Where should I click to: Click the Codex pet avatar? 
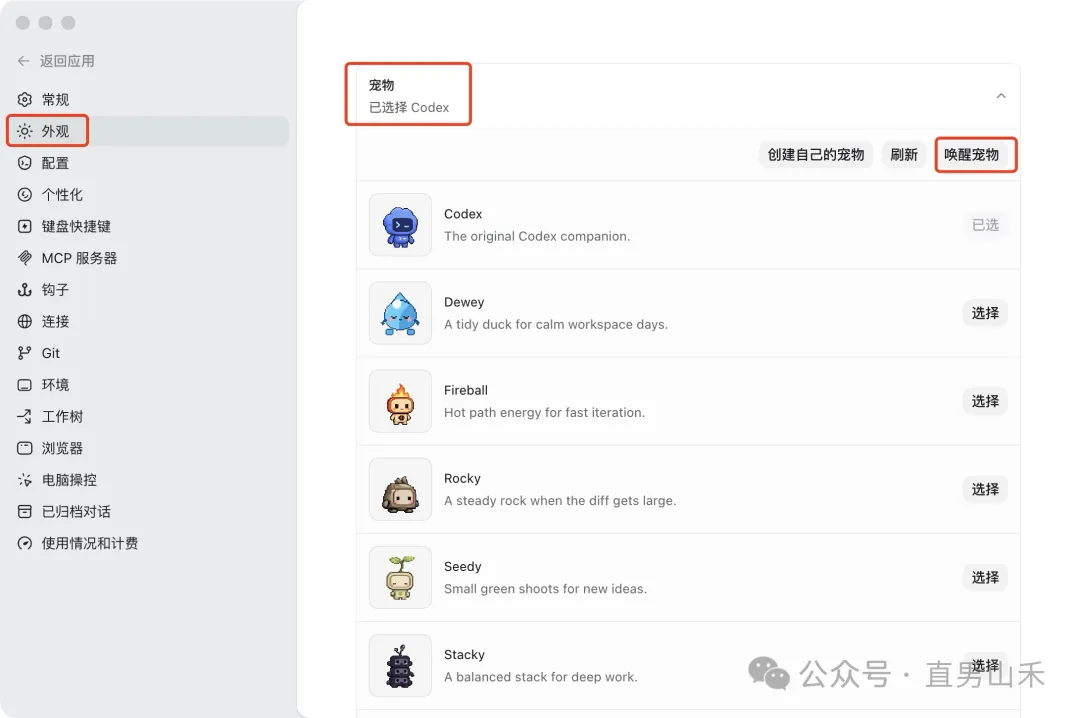pyautogui.click(x=400, y=225)
